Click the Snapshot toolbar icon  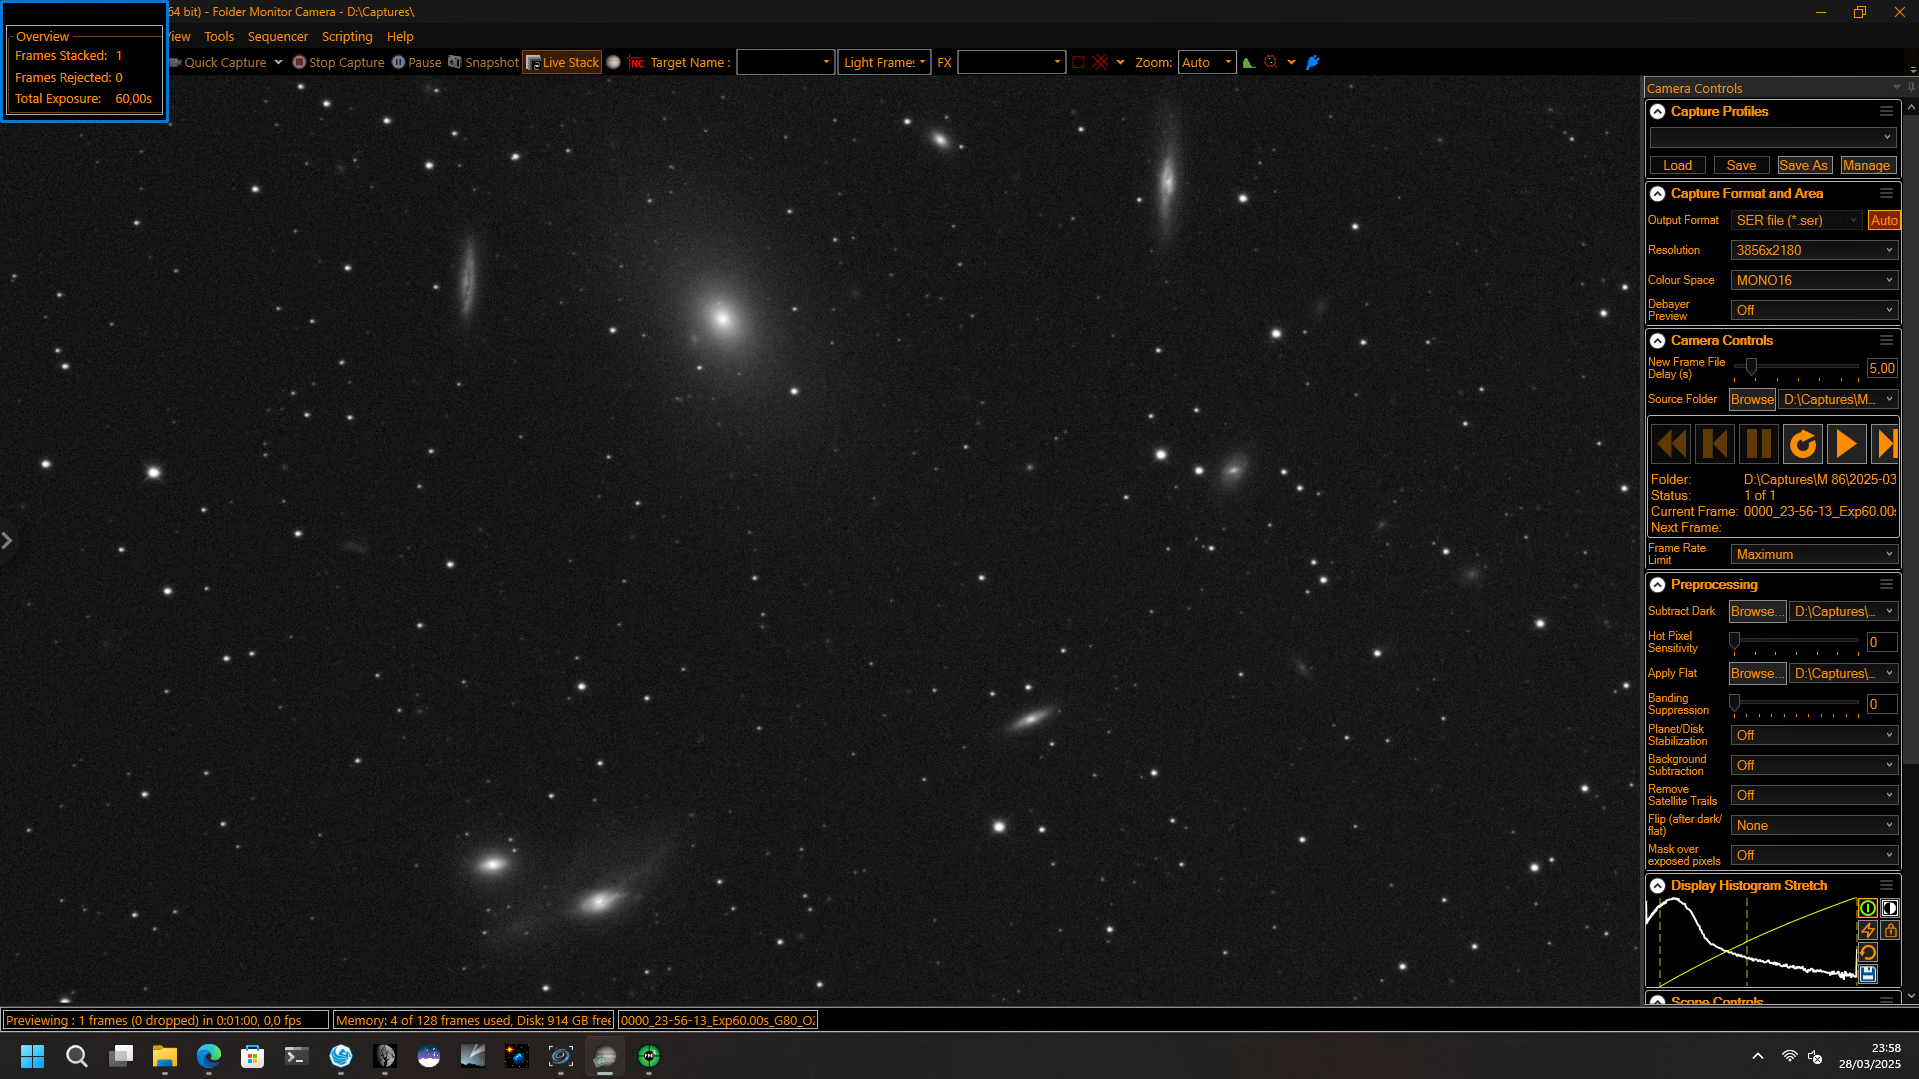coord(483,62)
